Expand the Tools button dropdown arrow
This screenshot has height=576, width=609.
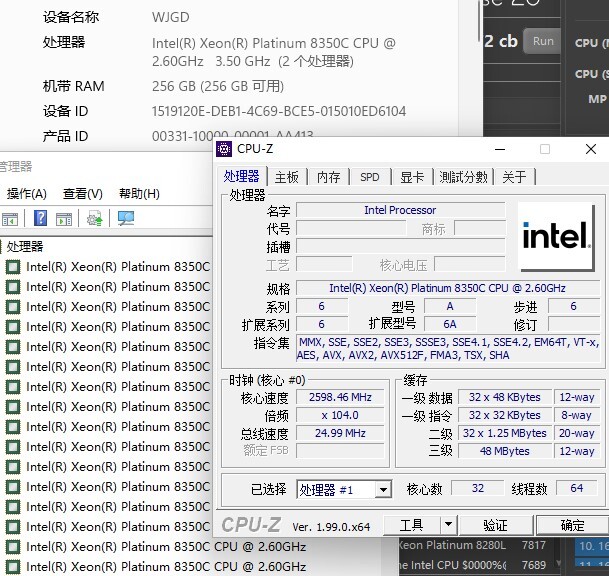(x=448, y=525)
